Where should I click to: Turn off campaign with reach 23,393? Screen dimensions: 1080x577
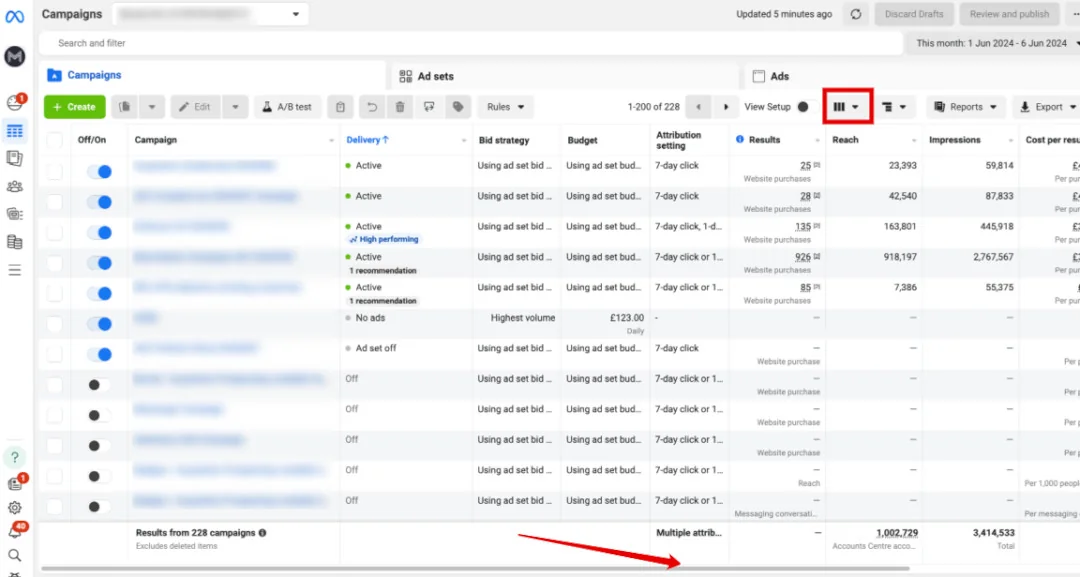click(x=99, y=171)
